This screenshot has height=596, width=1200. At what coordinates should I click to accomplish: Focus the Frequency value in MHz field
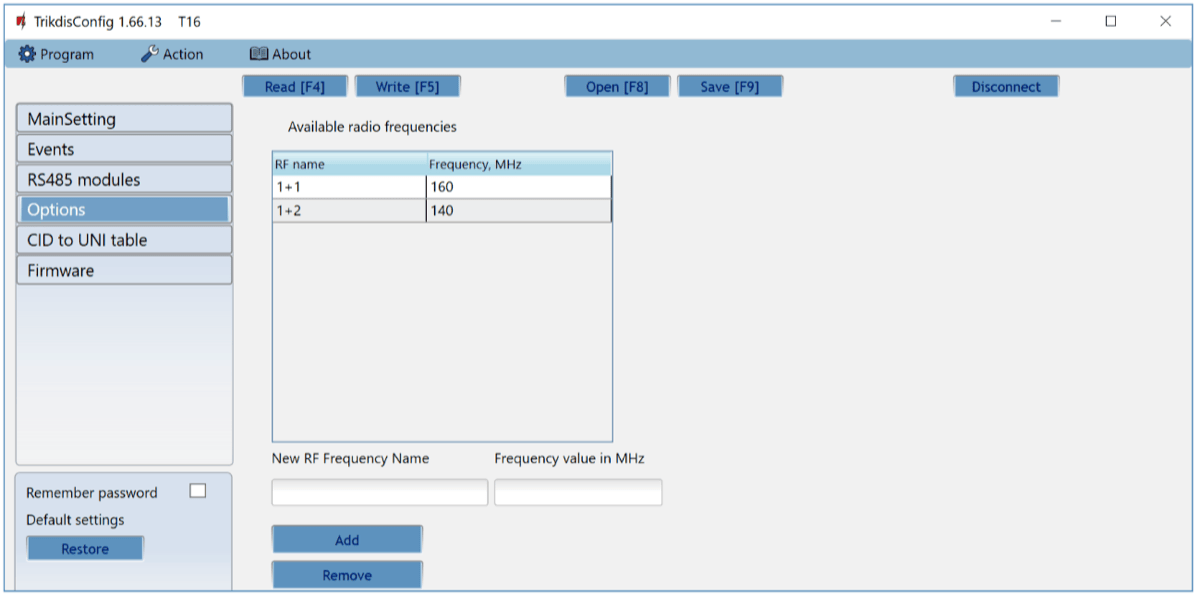(578, 492)
